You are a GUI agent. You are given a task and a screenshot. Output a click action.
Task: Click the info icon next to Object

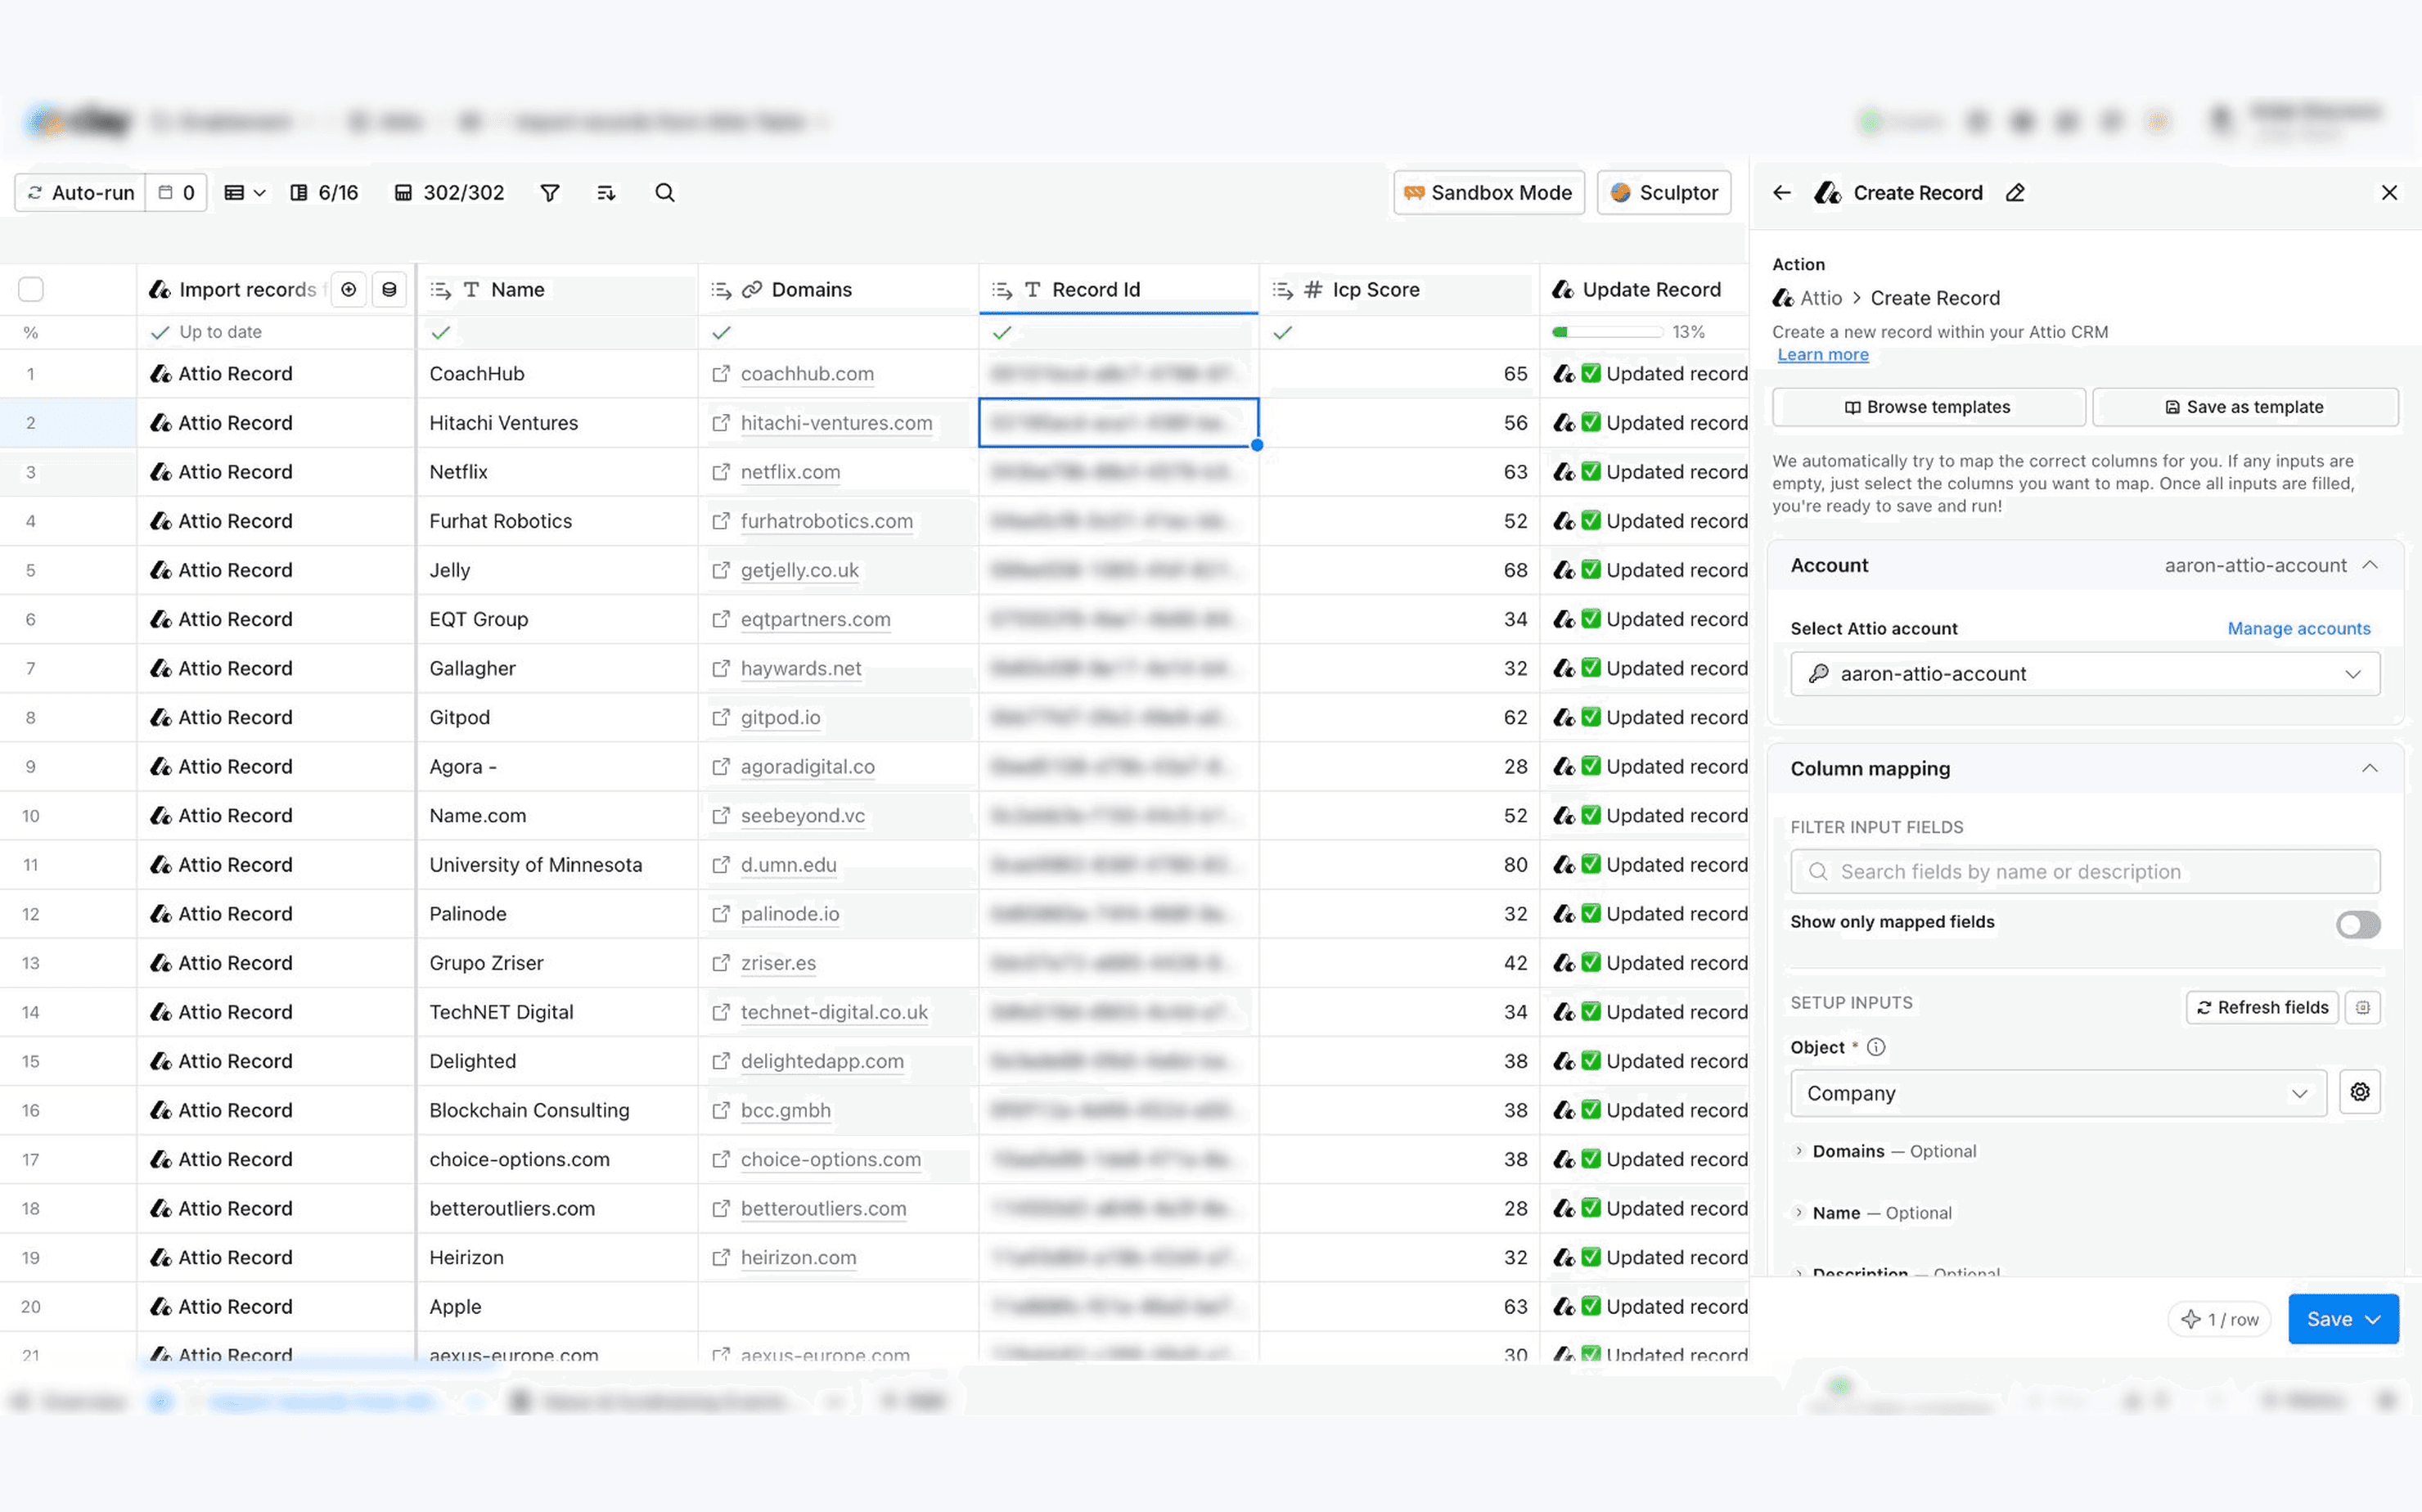(x=1876, y=1047)
